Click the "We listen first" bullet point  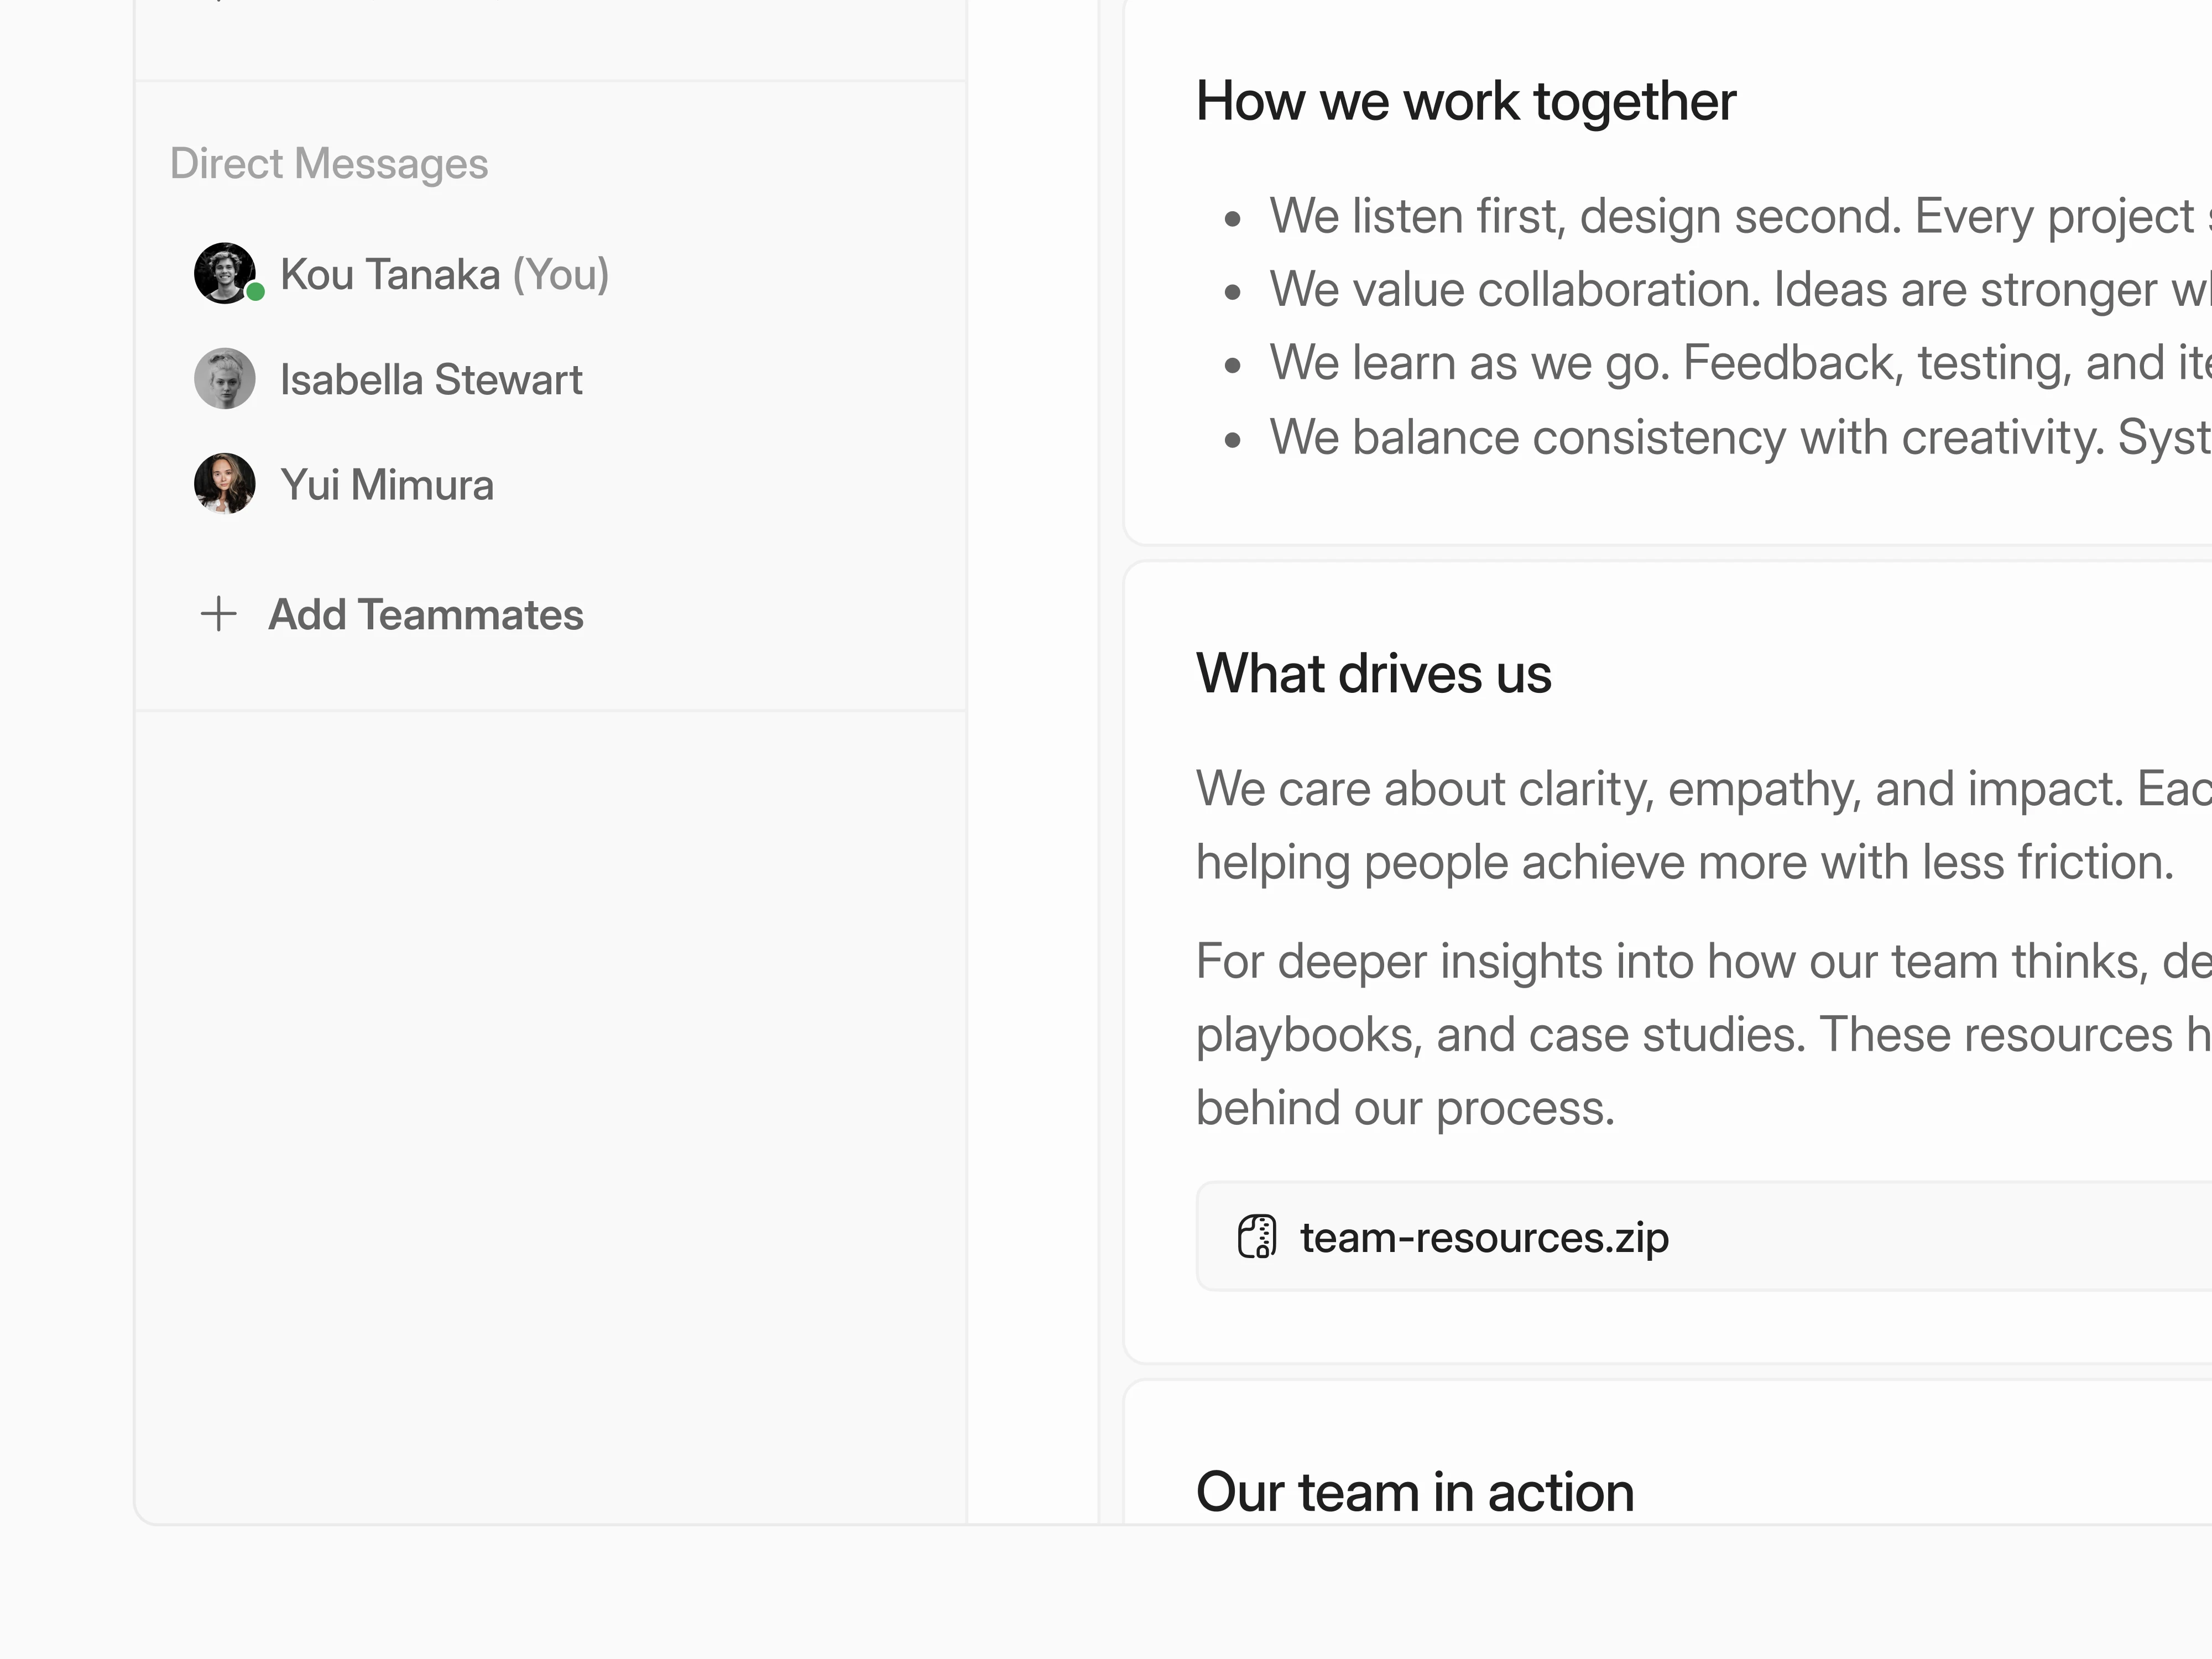coord(1730,216)
